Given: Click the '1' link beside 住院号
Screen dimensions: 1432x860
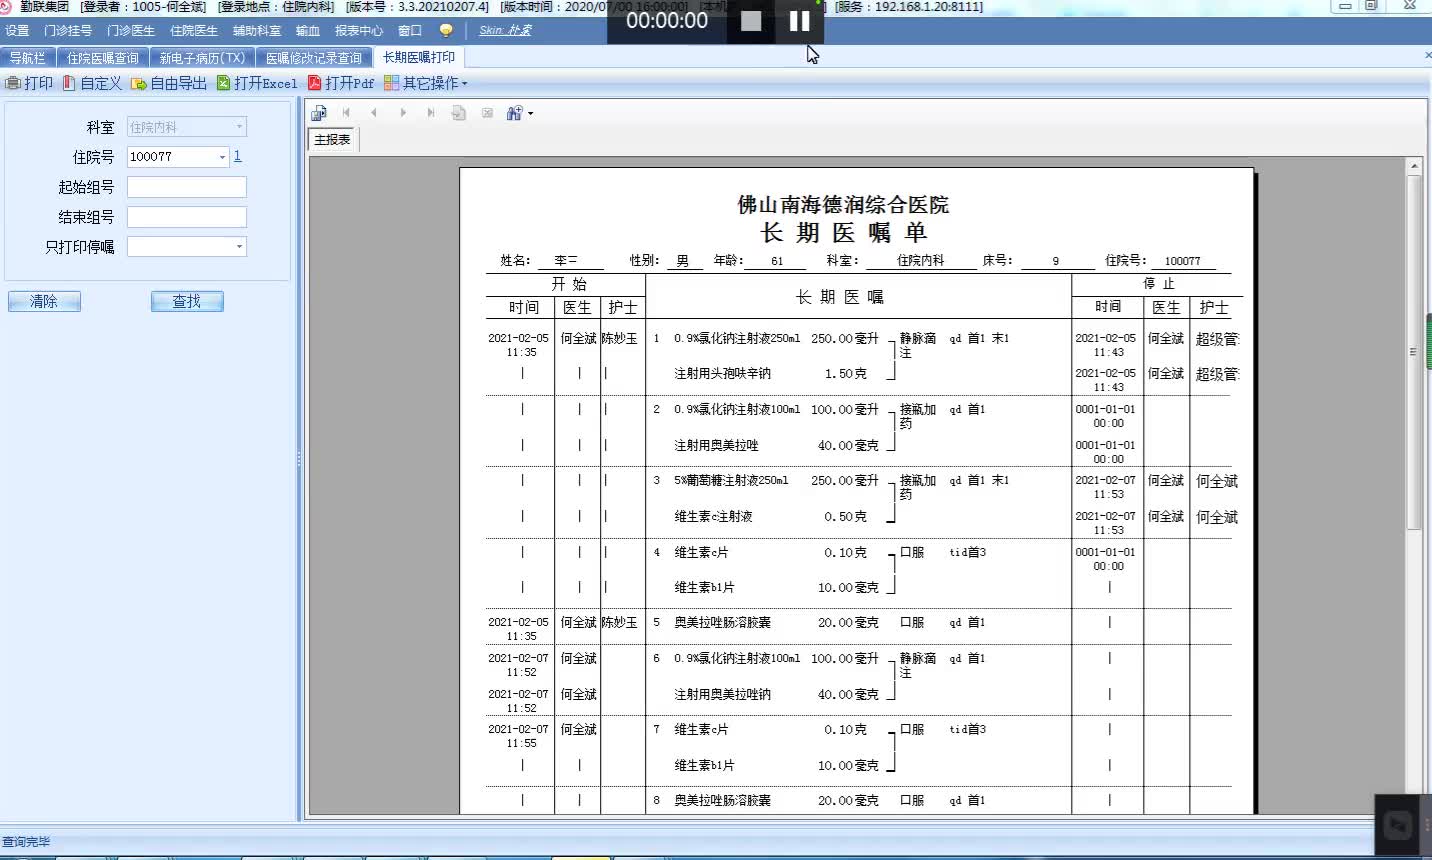Looking at the screenshot, I should (237, 156).
